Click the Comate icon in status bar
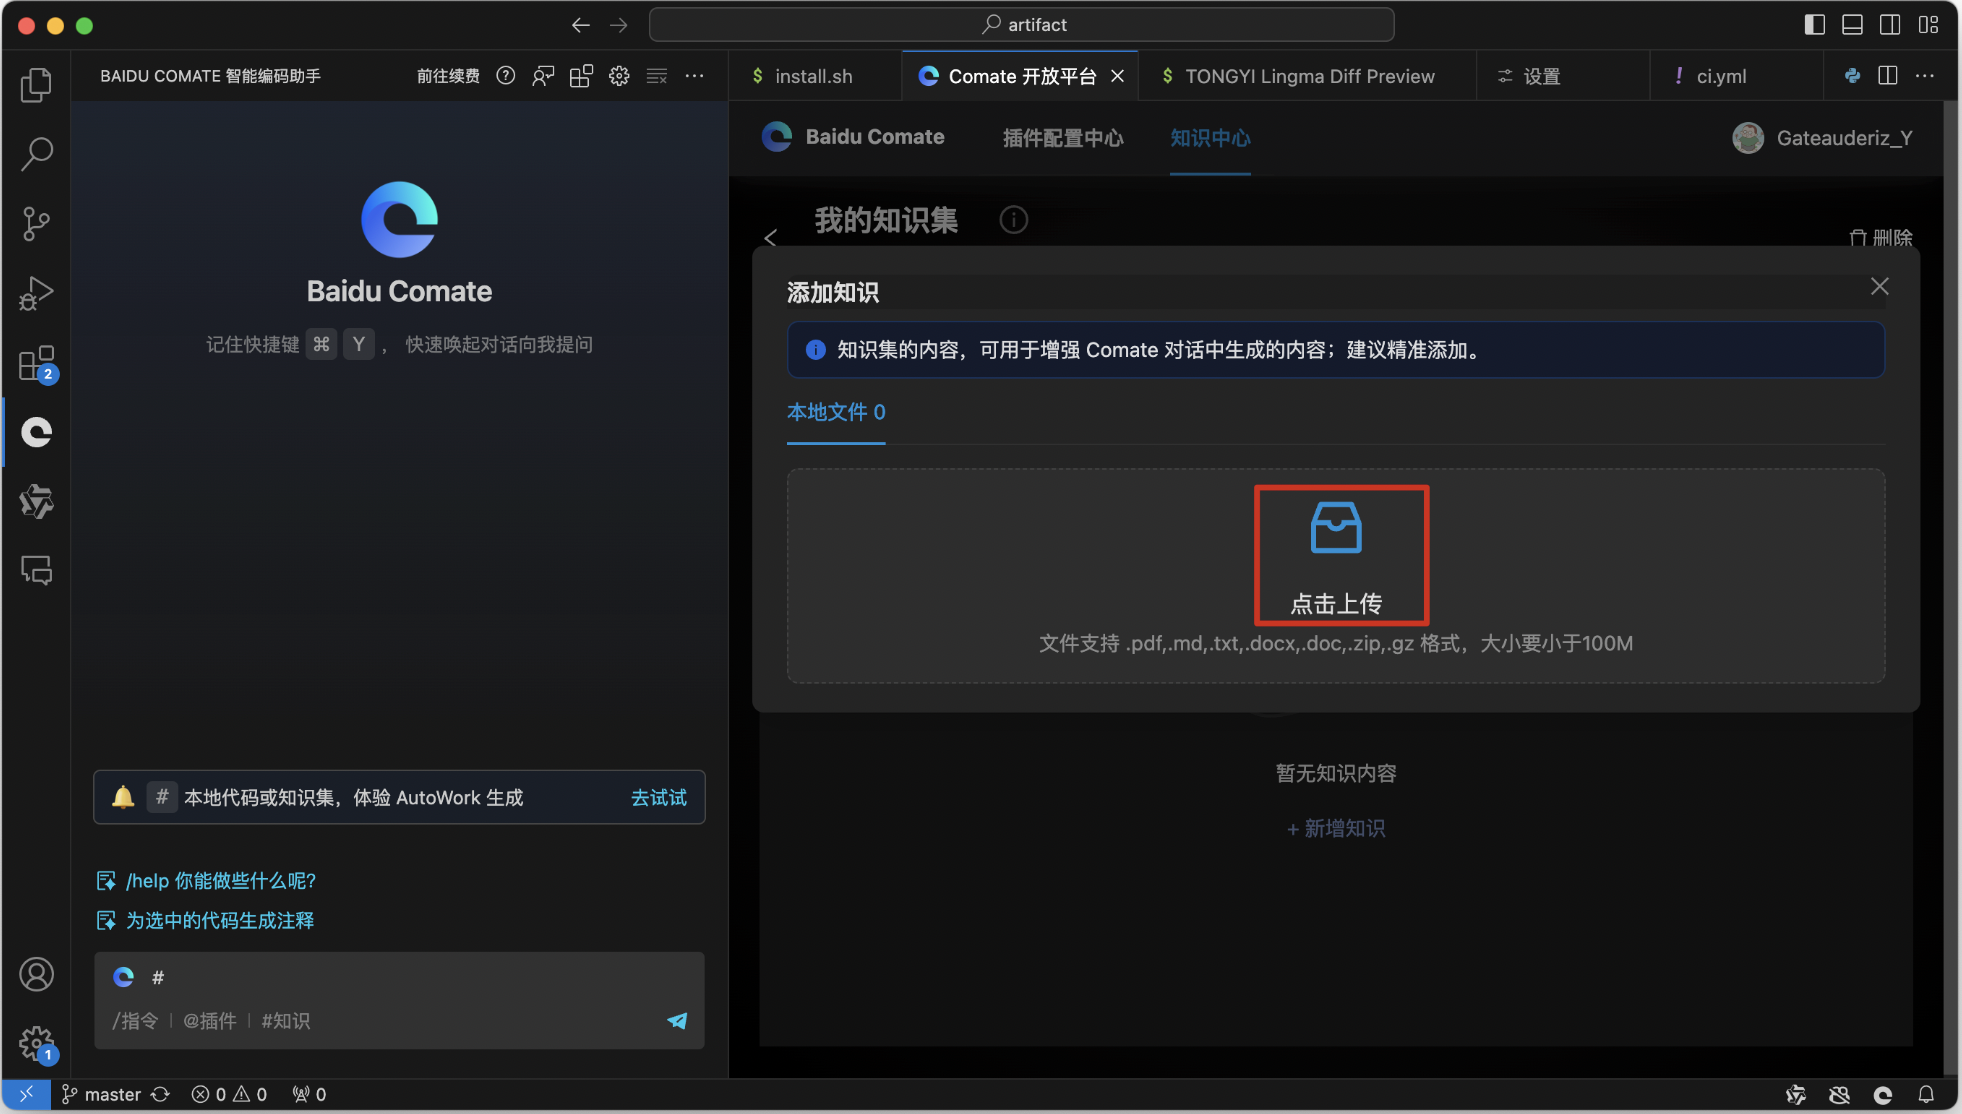 pos(1882,1094)
